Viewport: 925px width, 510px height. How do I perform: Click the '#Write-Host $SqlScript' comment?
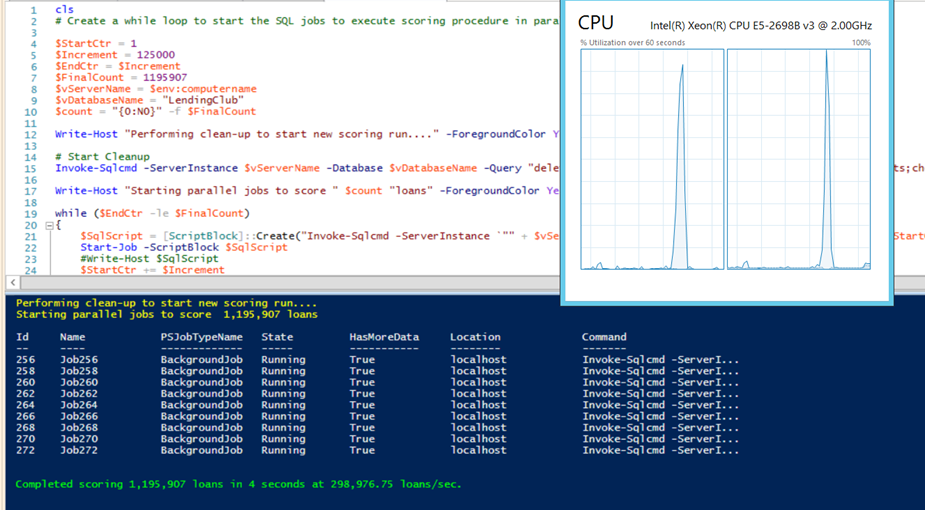tap(149, 258)
